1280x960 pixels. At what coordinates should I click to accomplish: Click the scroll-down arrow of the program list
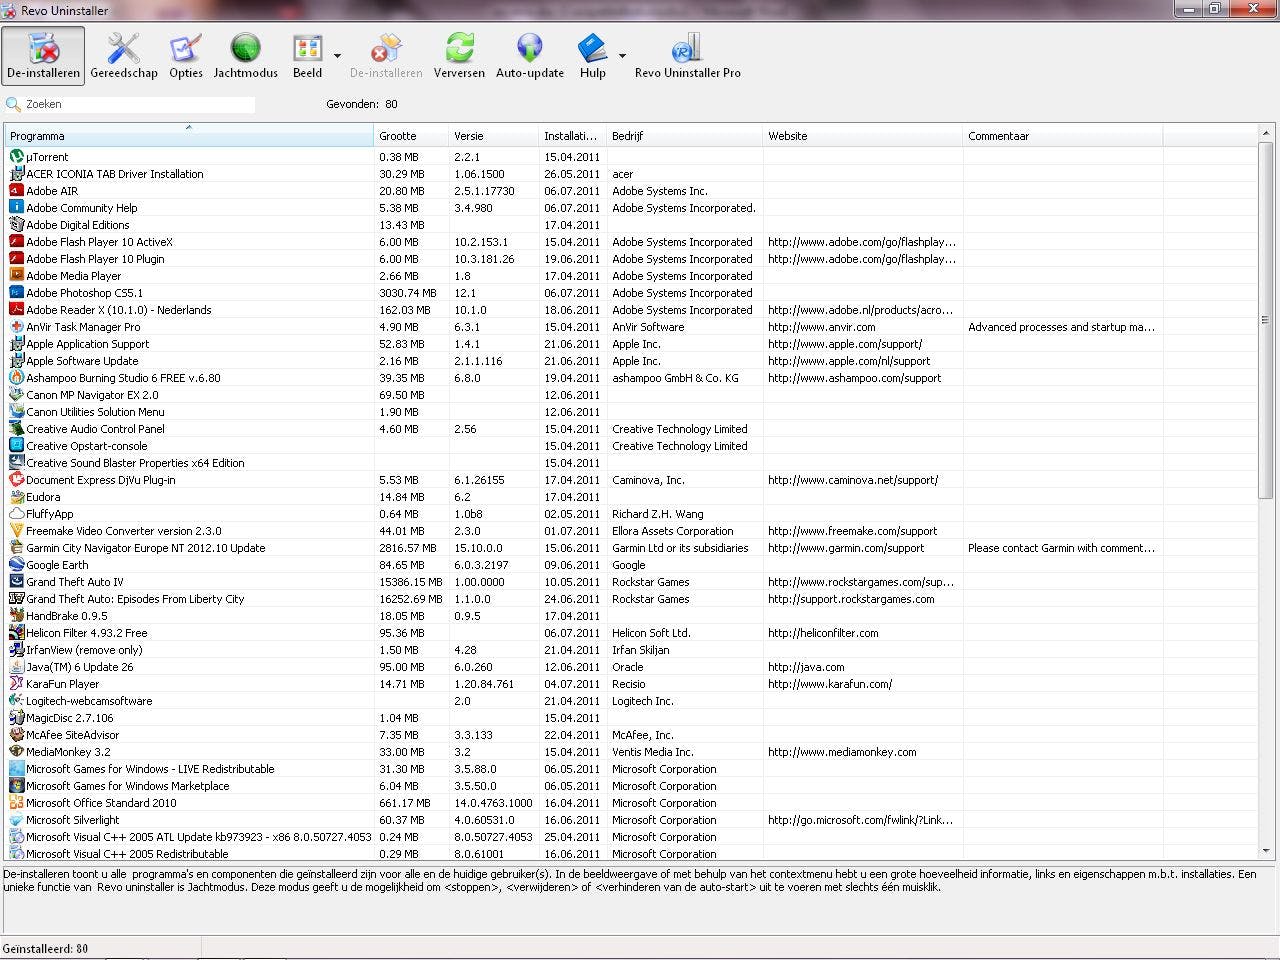pyautogui.click(x=1266, y=851)
